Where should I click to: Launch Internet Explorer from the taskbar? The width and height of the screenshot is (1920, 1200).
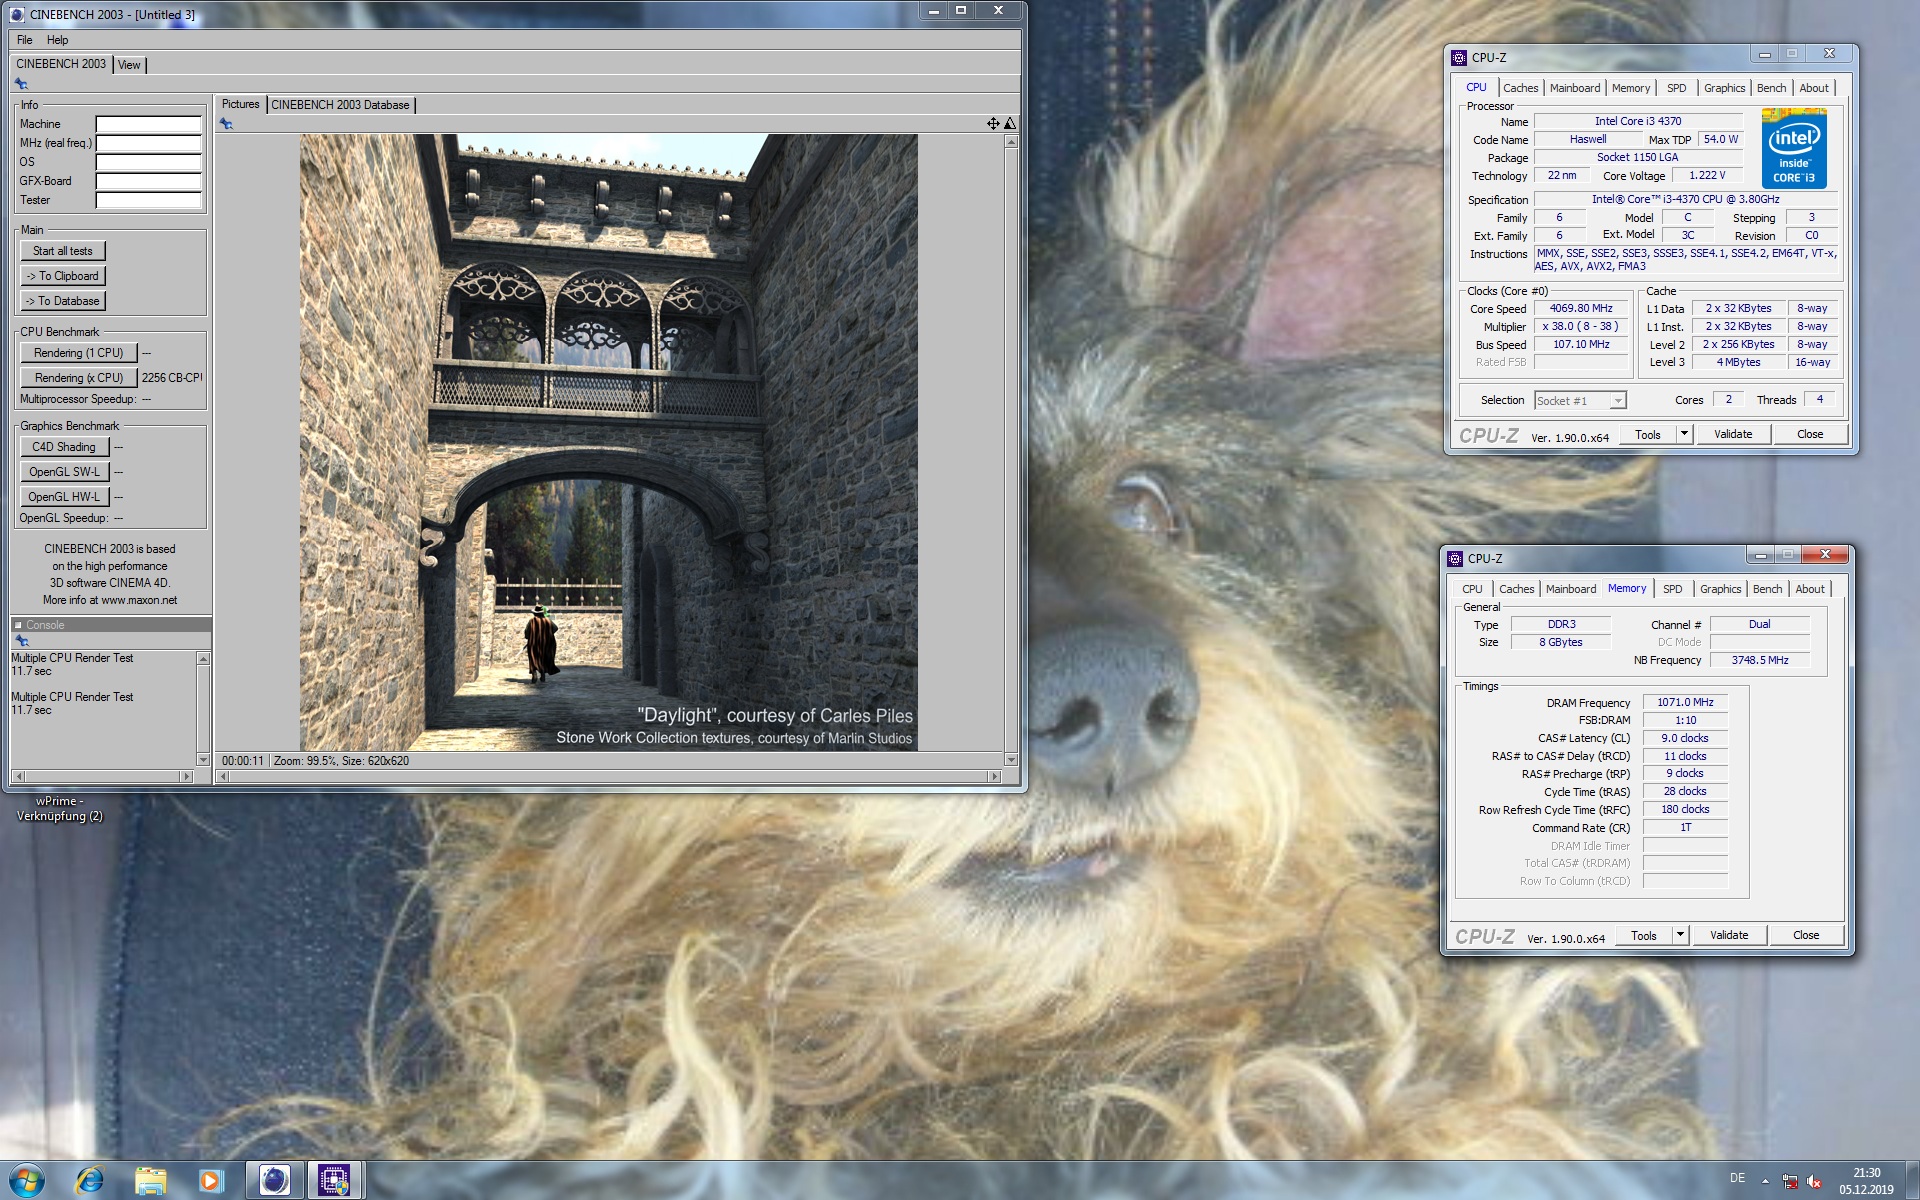[x=90, y=1181]
